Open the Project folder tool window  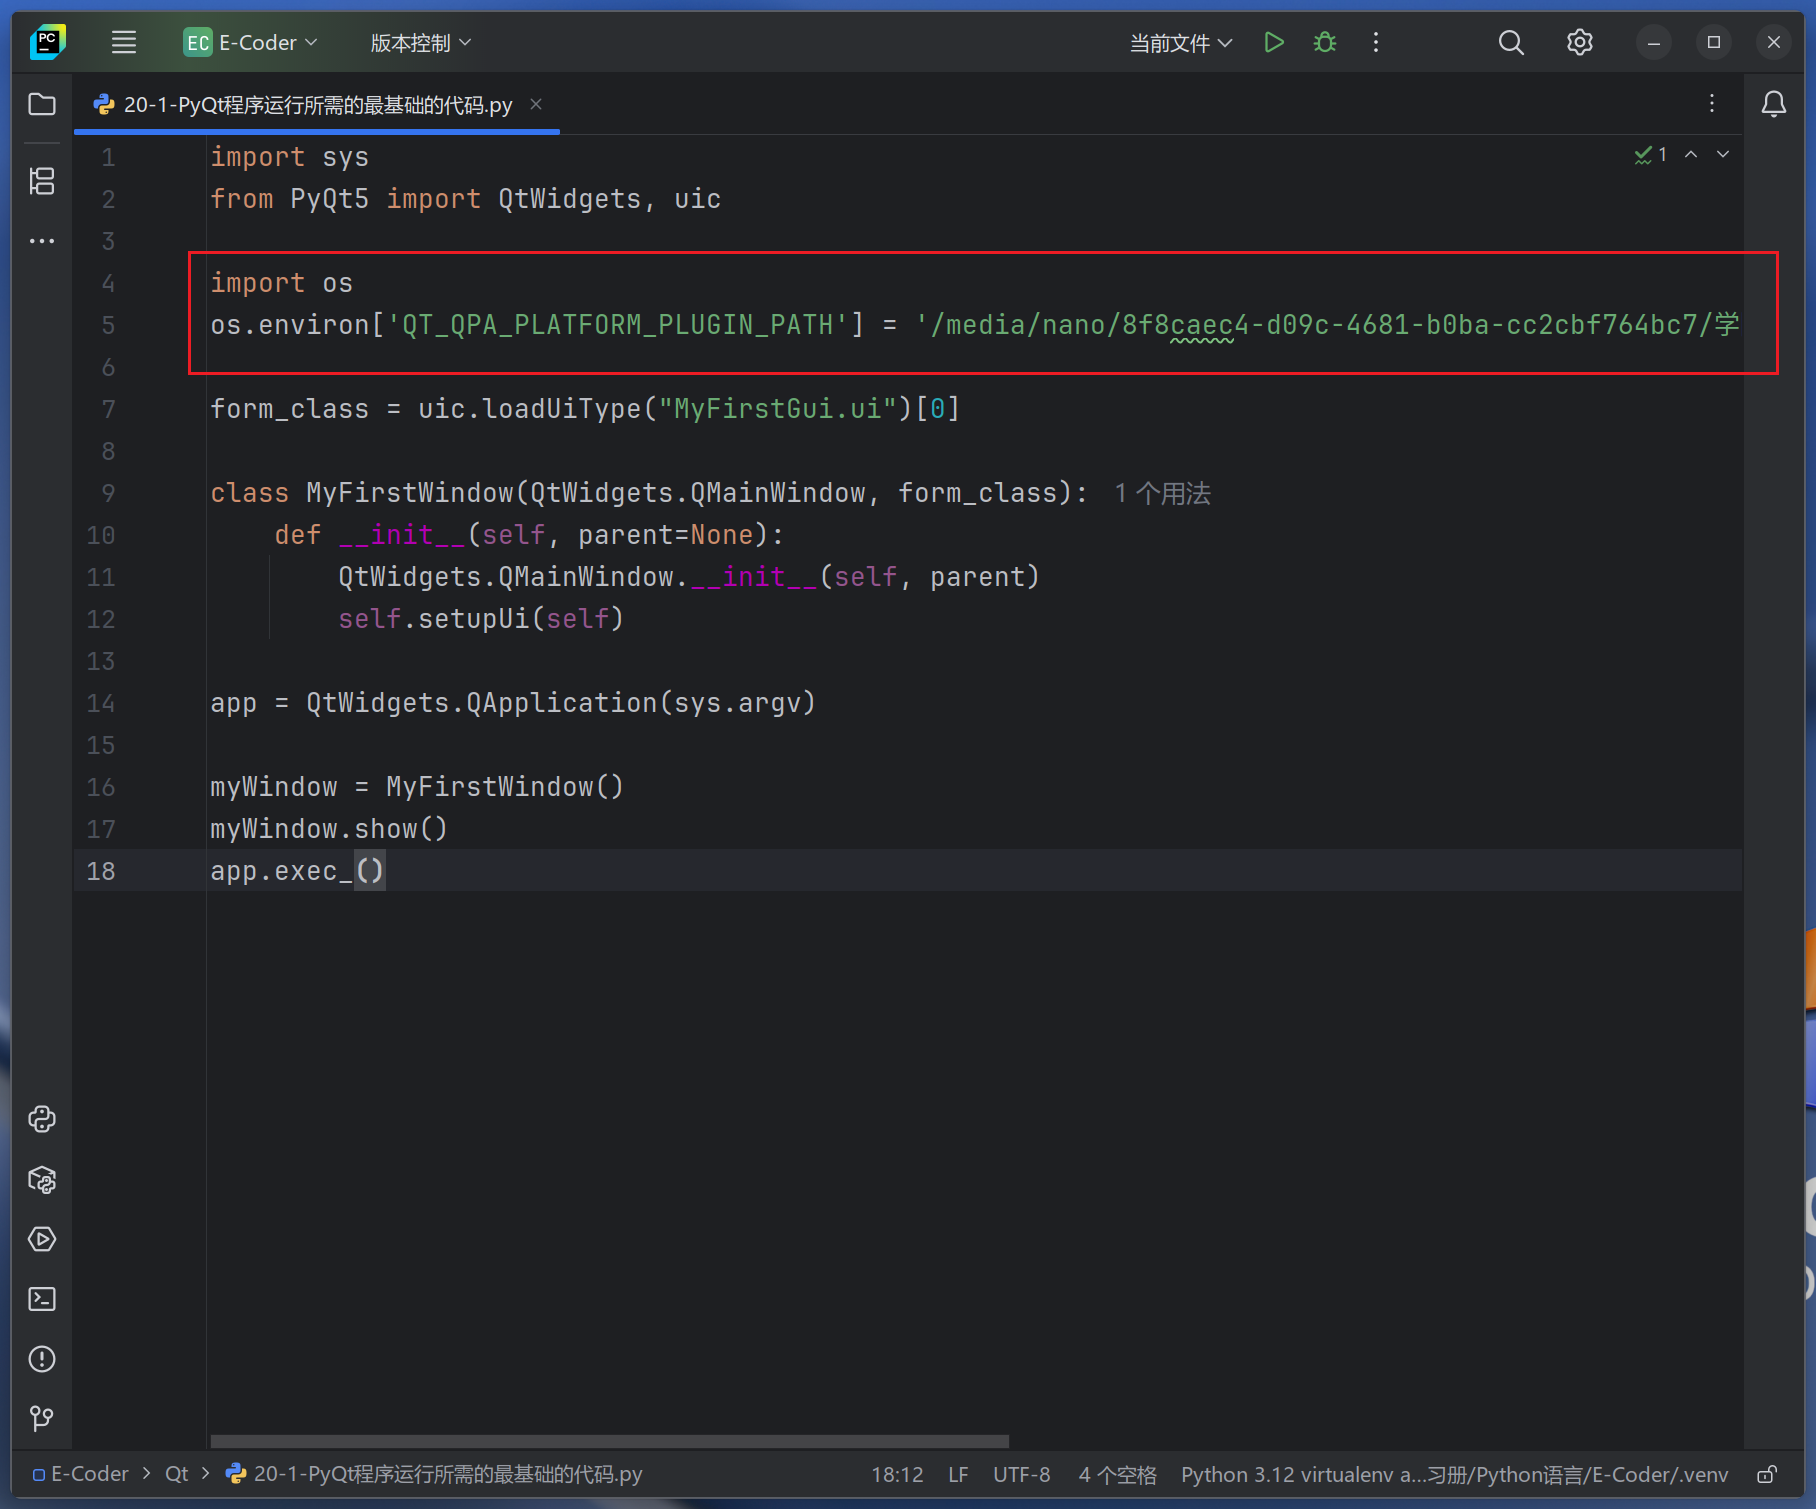[x=42, y=104]
